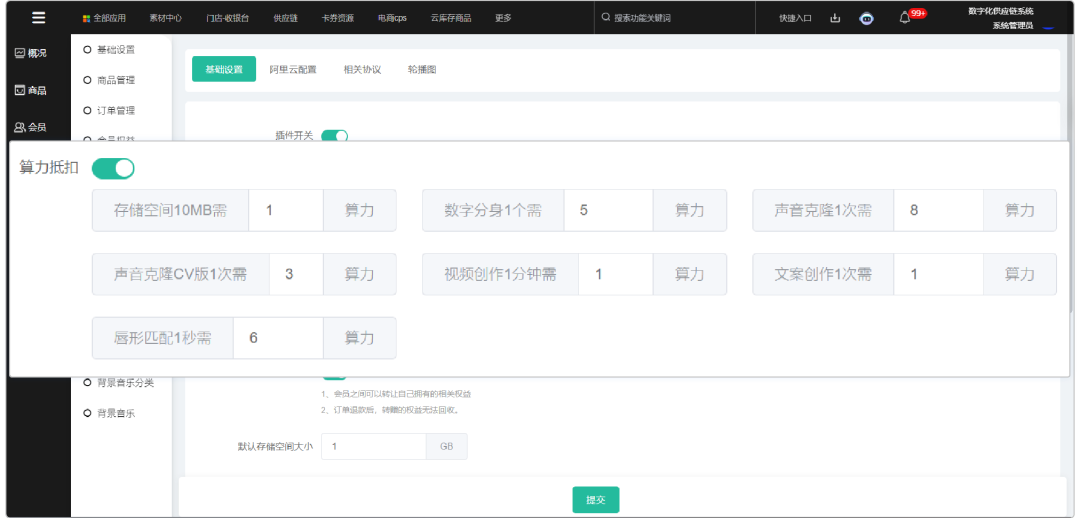This screenshot has height=518, width=1080.
Task: Click the 默认存储空间大小 input field
Action: pos(374,446)
